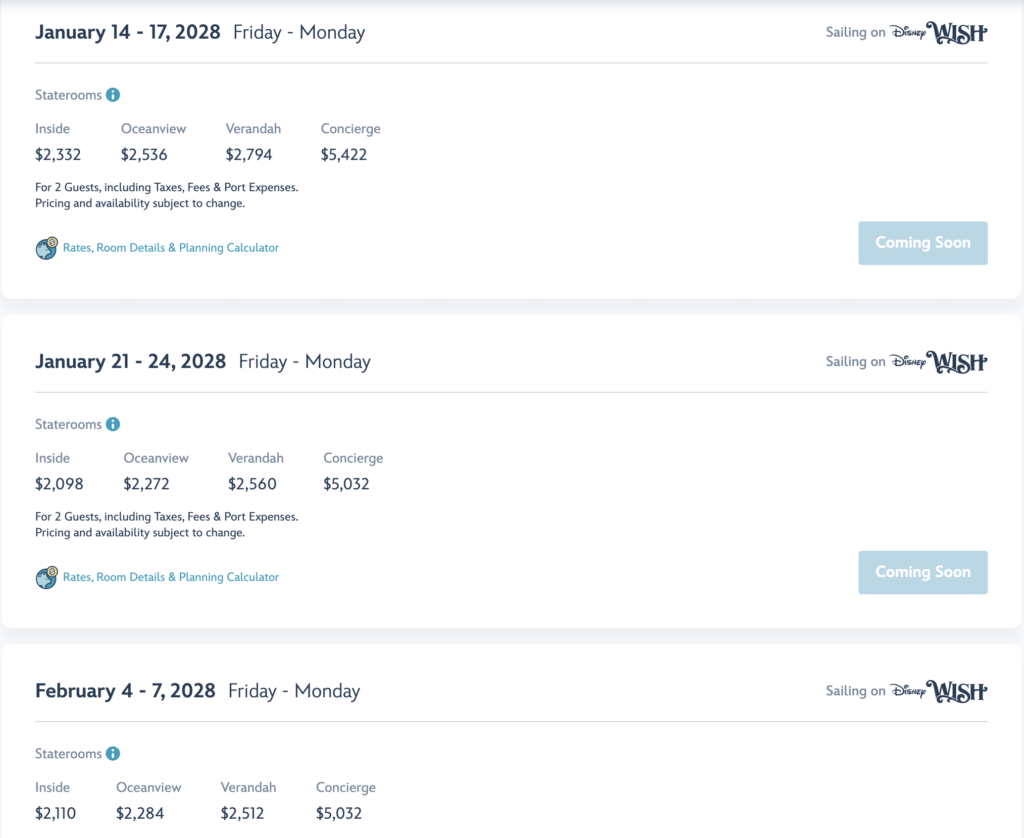Select the $2,272 Oceanview price
This screenshot has height=838, width=1024.
coord(146,484)
